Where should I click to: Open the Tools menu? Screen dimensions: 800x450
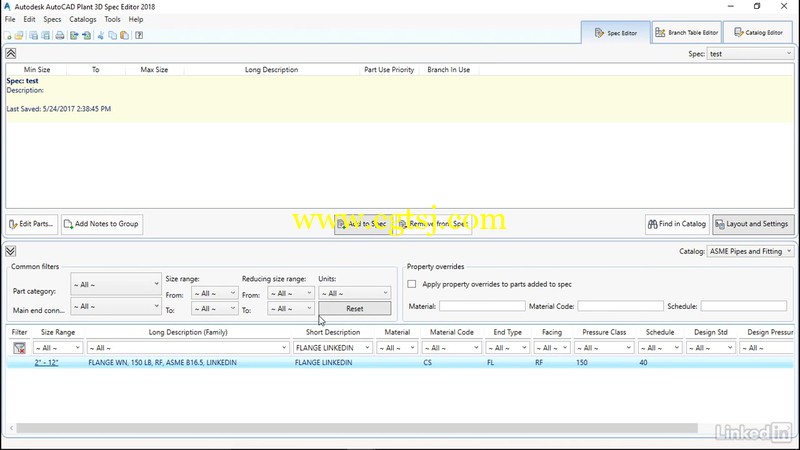click(112, 19)
